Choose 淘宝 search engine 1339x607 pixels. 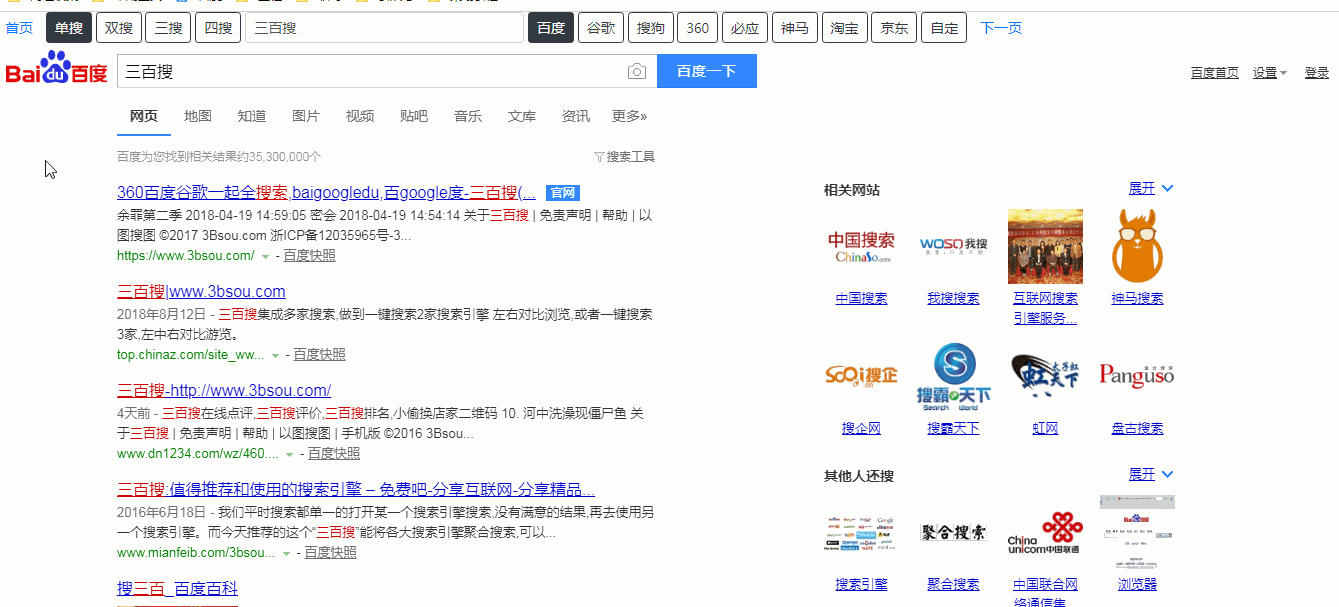point(844,28)
